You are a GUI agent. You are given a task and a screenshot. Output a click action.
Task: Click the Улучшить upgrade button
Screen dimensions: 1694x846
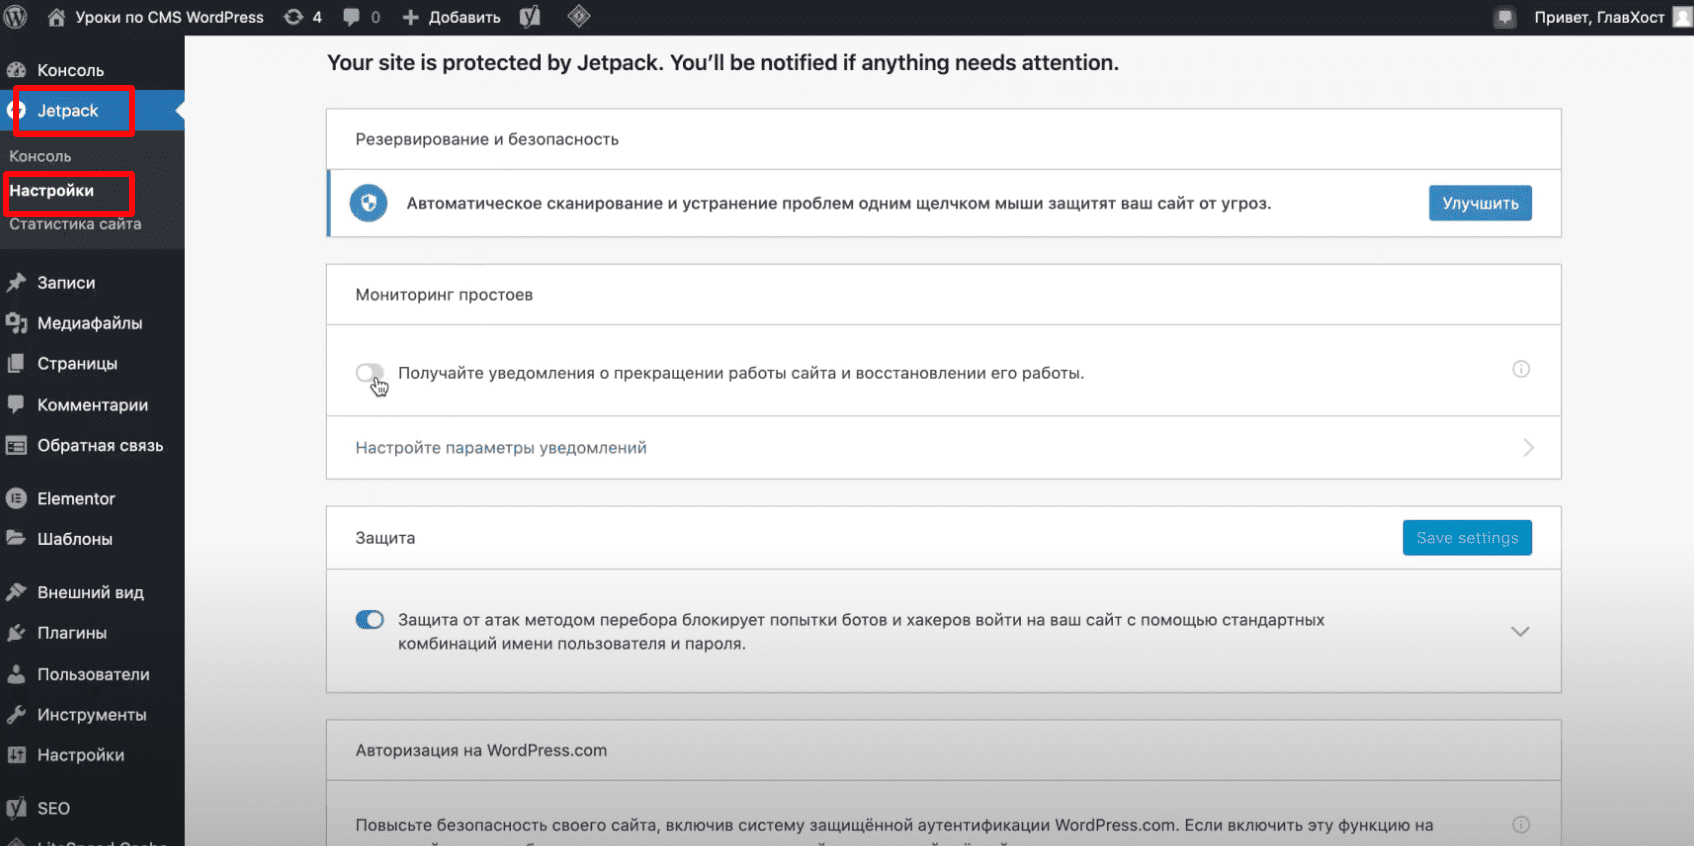click(x=1479, y=203)
